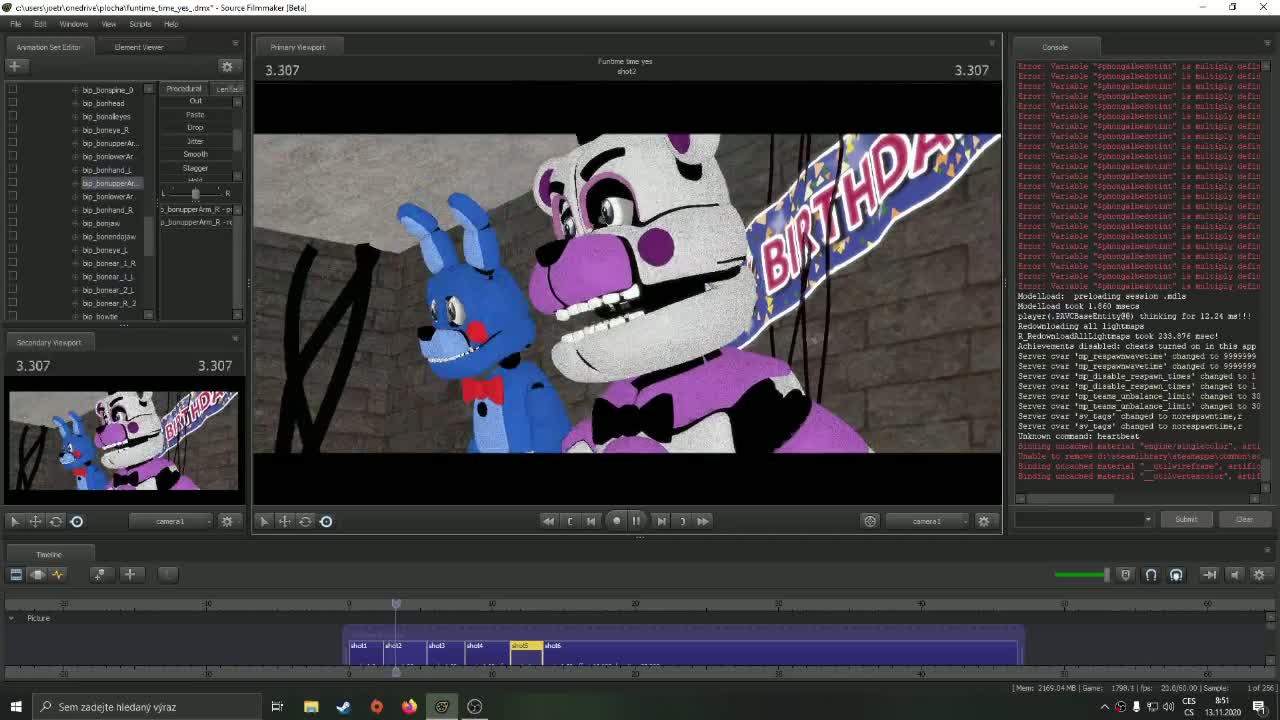
Task: Switch to the Element Viewer tab
Action: pos(139,47)
